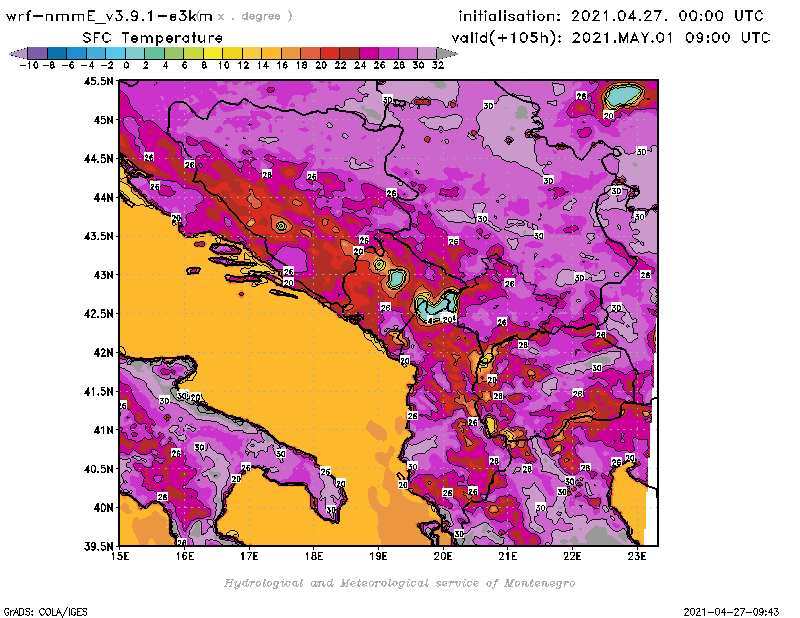Click the '45.5N' latitude axis label
The image size is (800, 618).
coord(98,81)
